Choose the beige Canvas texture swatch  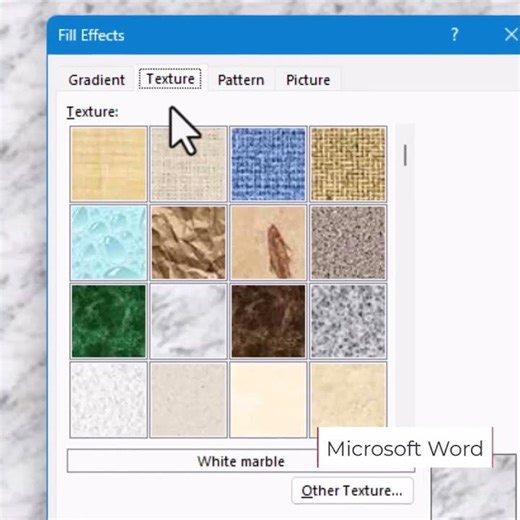point(189,164)
